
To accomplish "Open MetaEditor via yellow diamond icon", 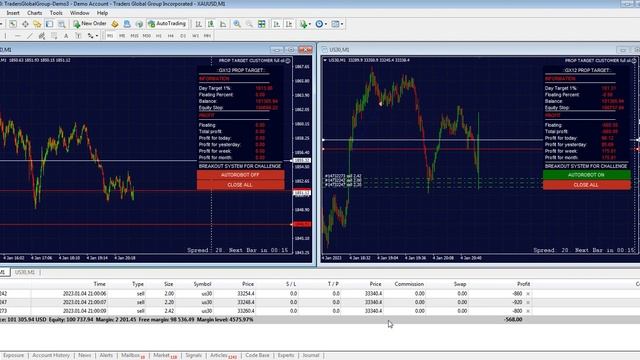I will pyautogui.click(x=115, y=24).
